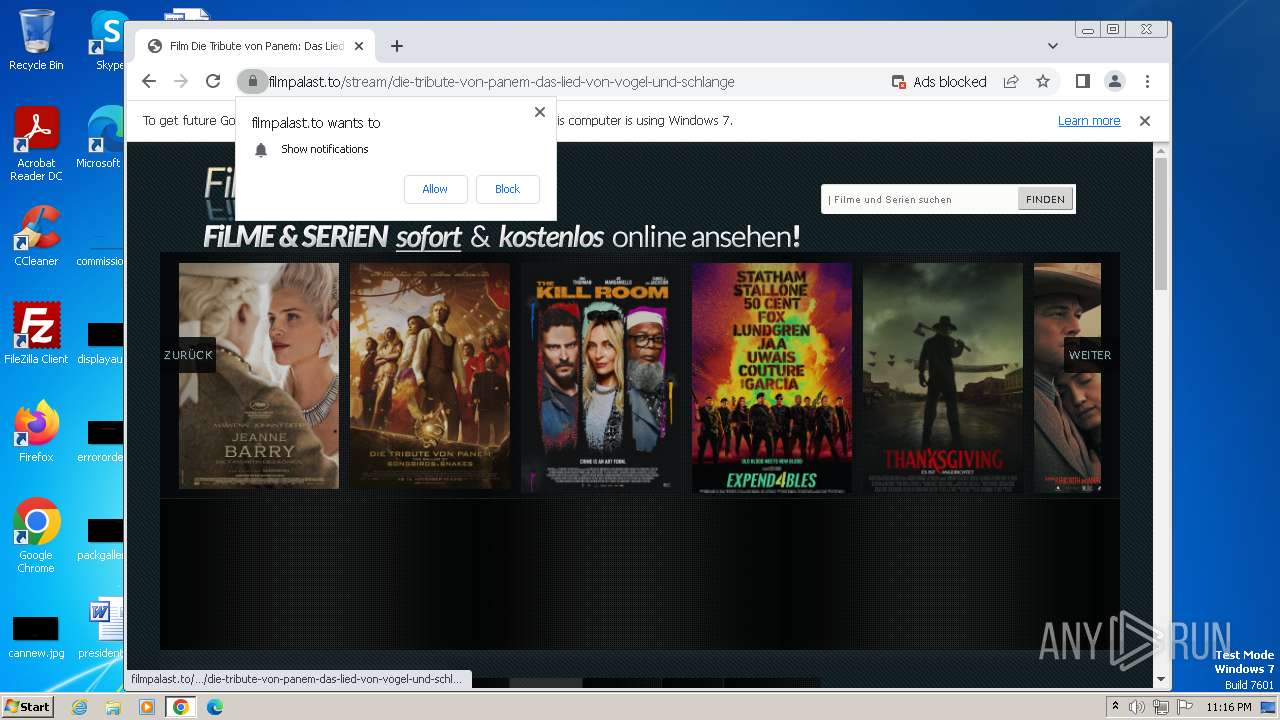This screenshot has height=720, width=1280.
Task: Expand the tab search chevron
Action: [x=1053, y=46]
